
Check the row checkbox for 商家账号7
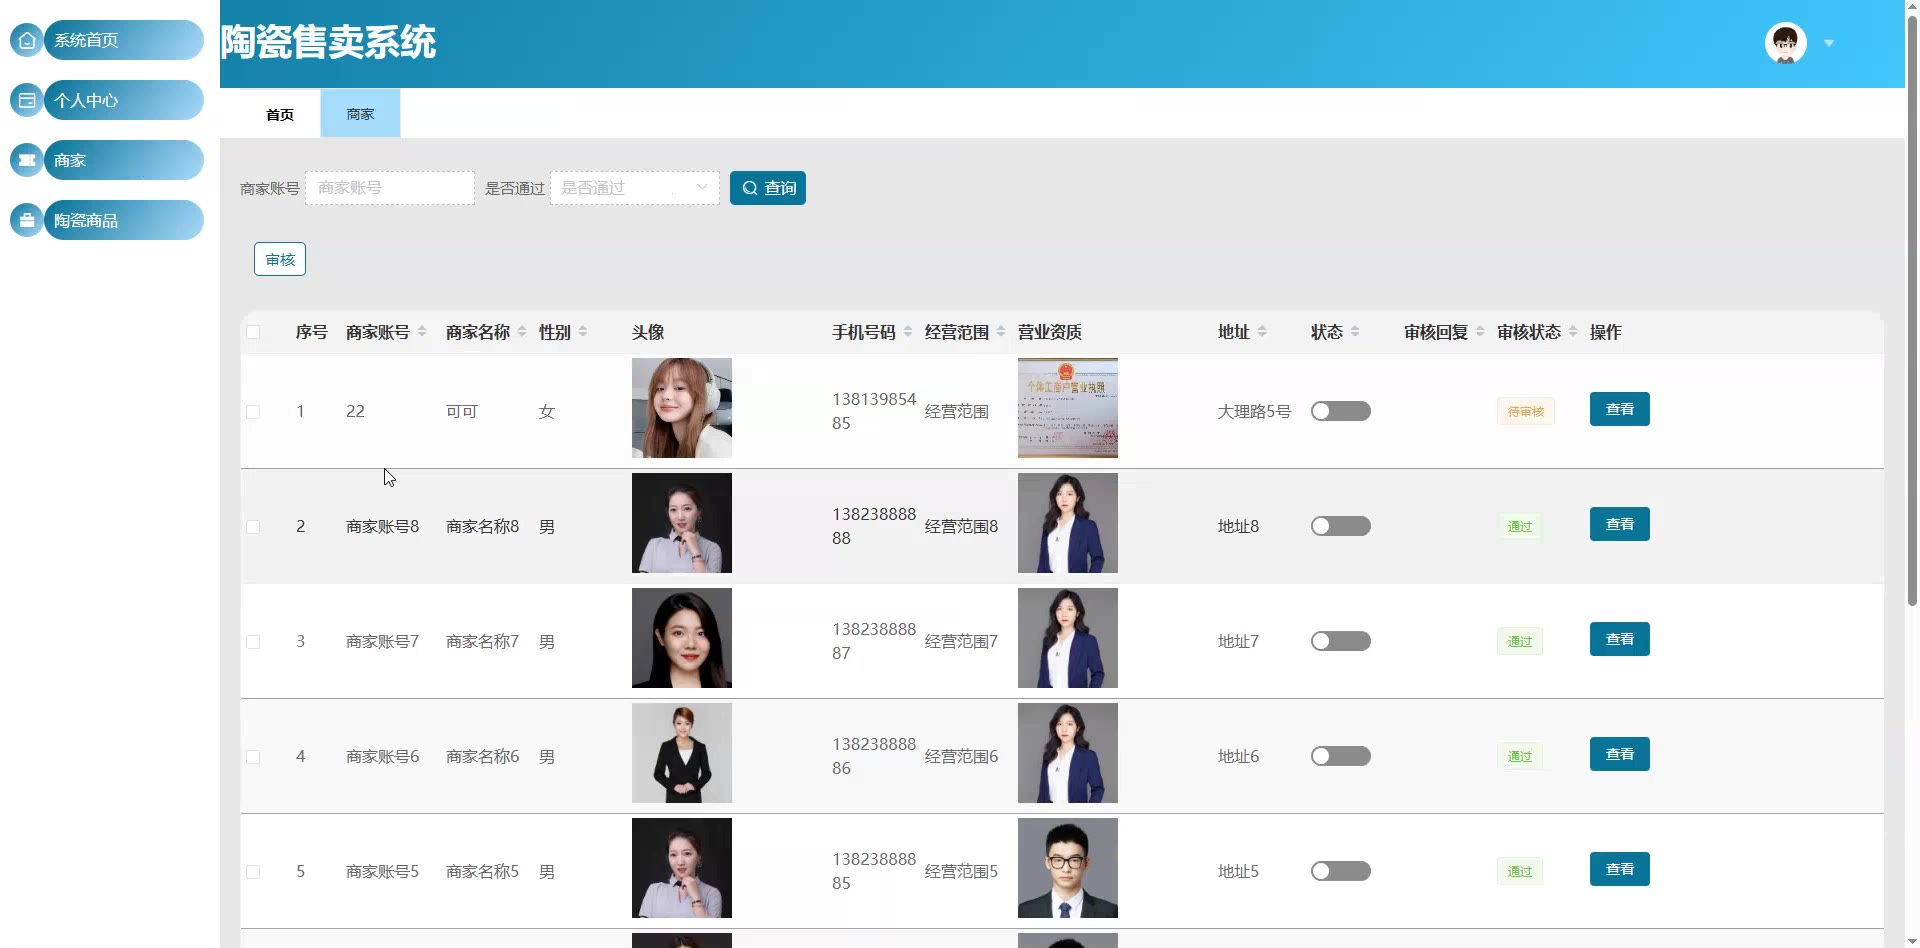[x=253, y=642]
